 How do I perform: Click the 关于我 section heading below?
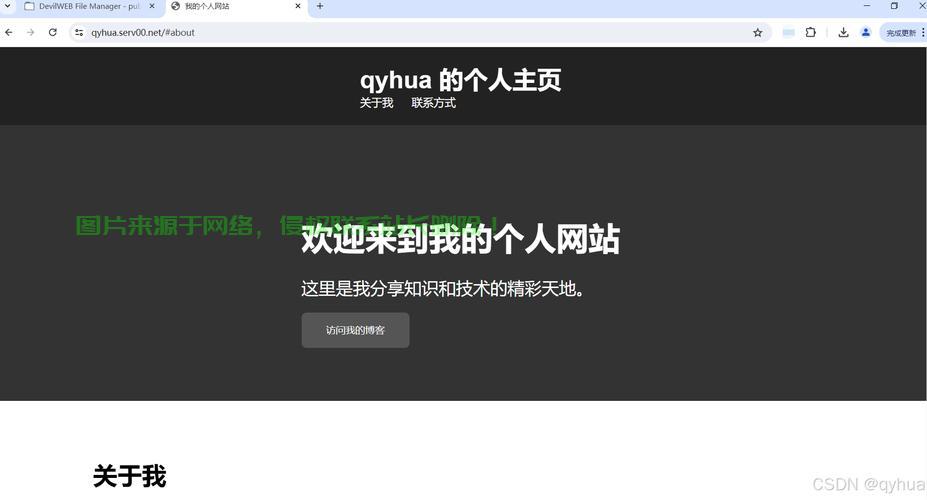pos(129,476)
